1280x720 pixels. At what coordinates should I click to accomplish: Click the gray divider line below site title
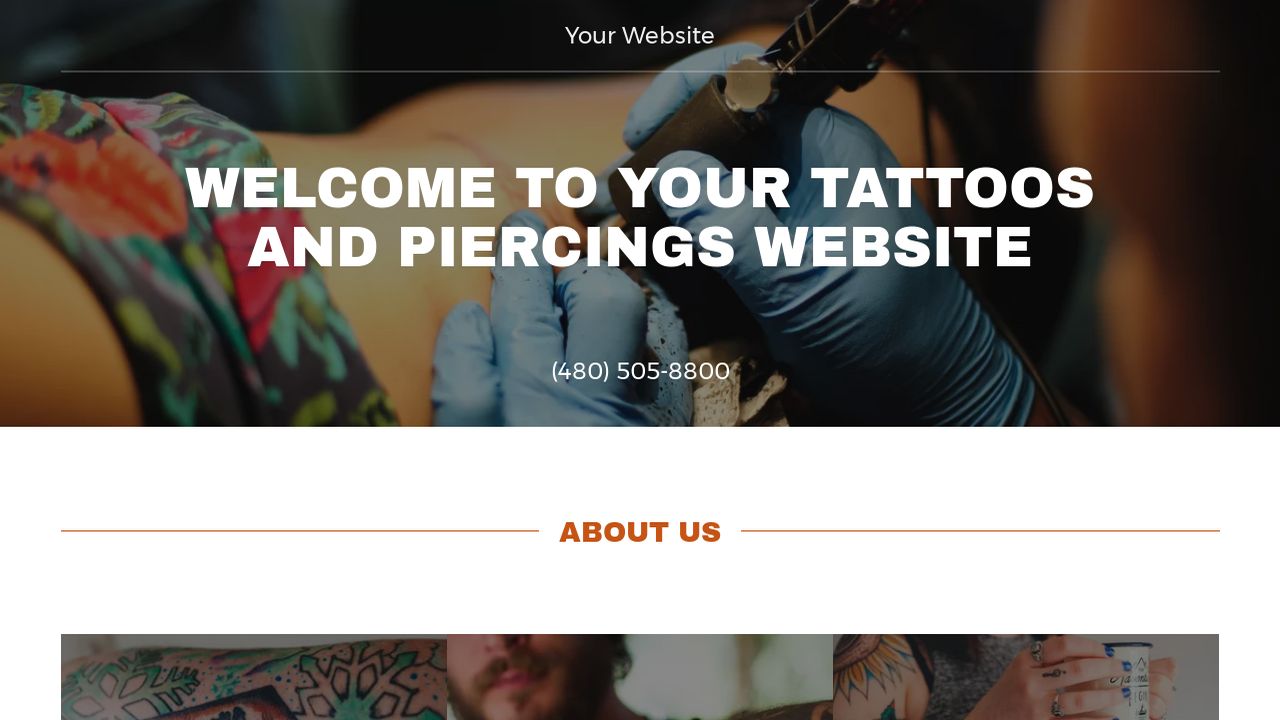[640, 71]
